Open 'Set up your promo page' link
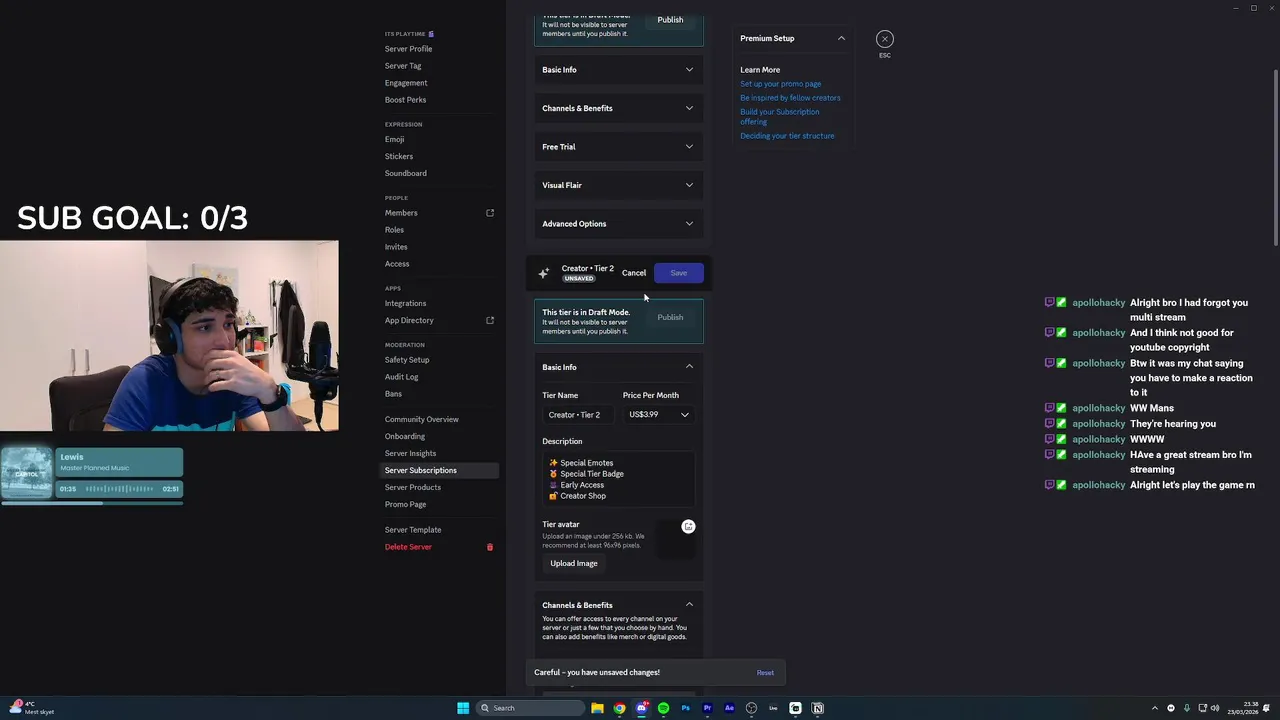The image size is (1280, 720). coord(780,84)
